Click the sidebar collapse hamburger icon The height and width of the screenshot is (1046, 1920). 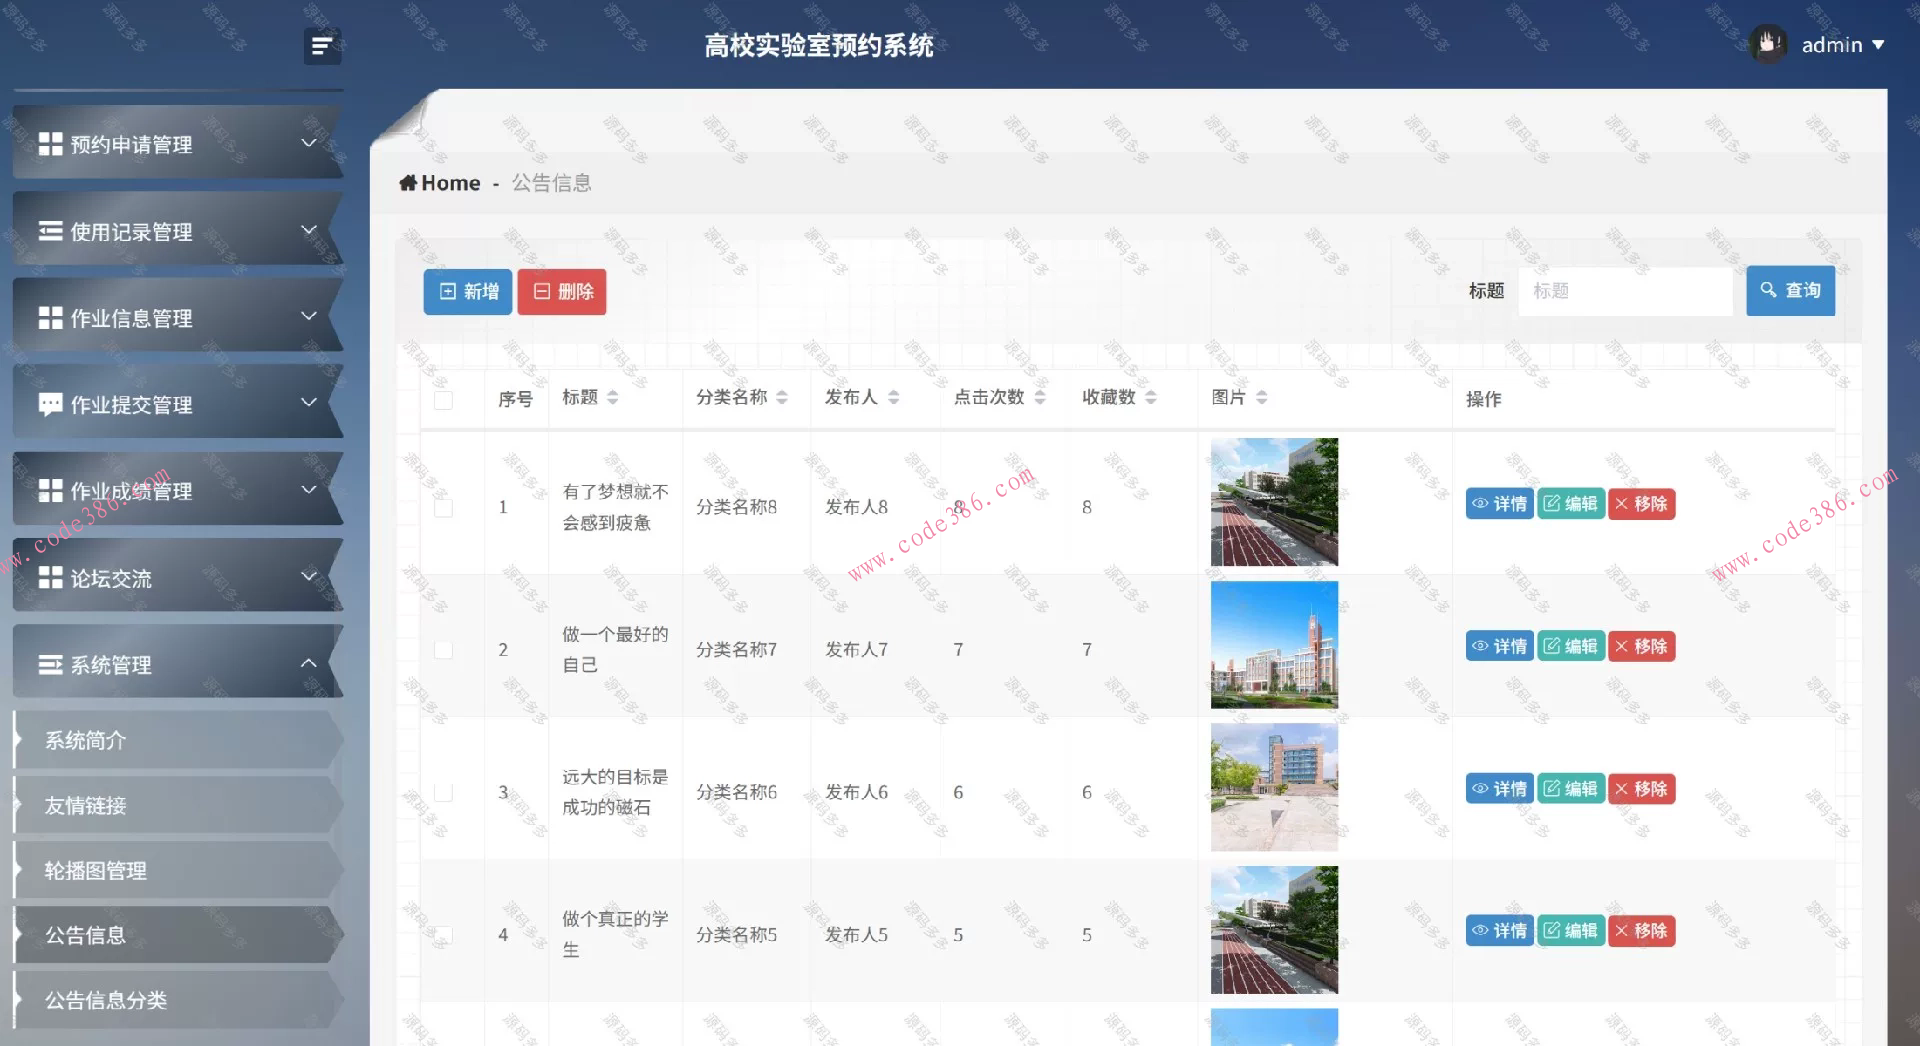(x=321, y=46)
